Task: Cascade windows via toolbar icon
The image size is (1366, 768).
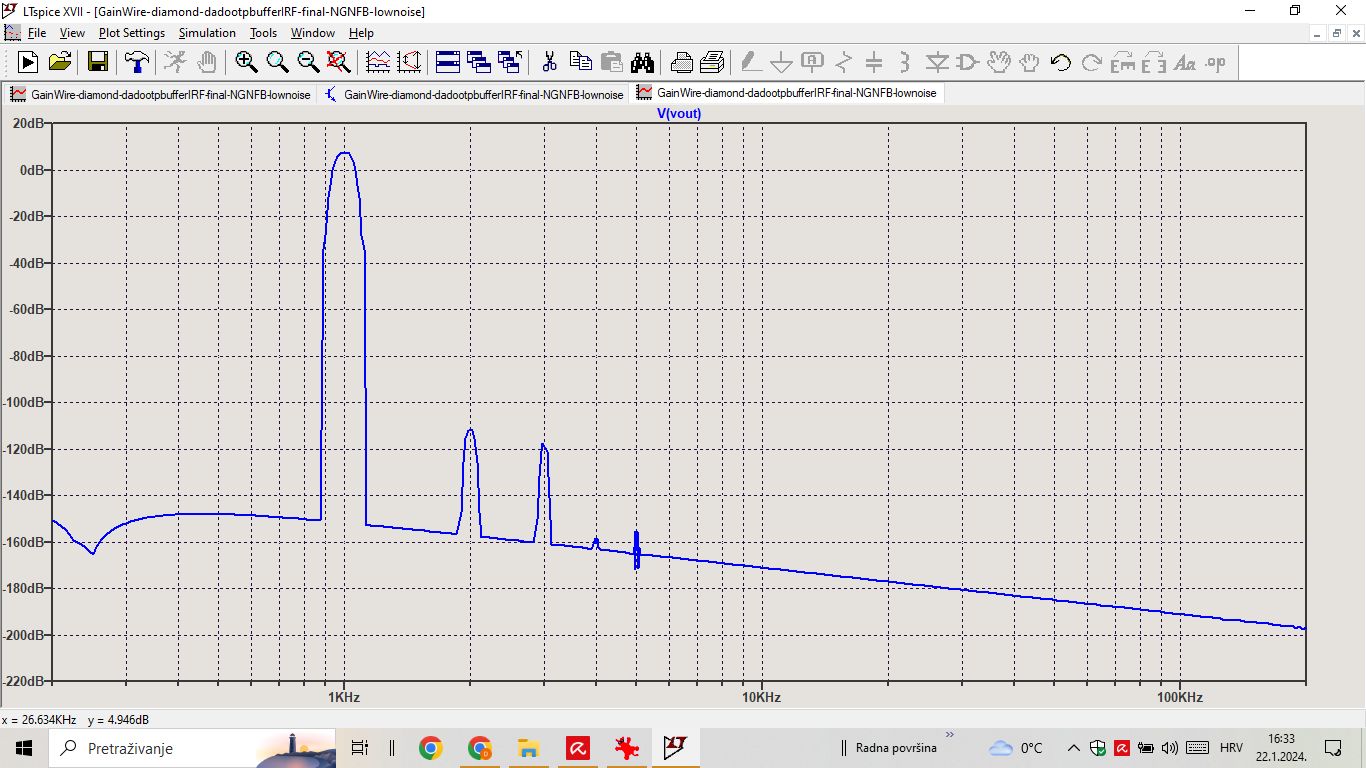Action: [x=479, y=62]
